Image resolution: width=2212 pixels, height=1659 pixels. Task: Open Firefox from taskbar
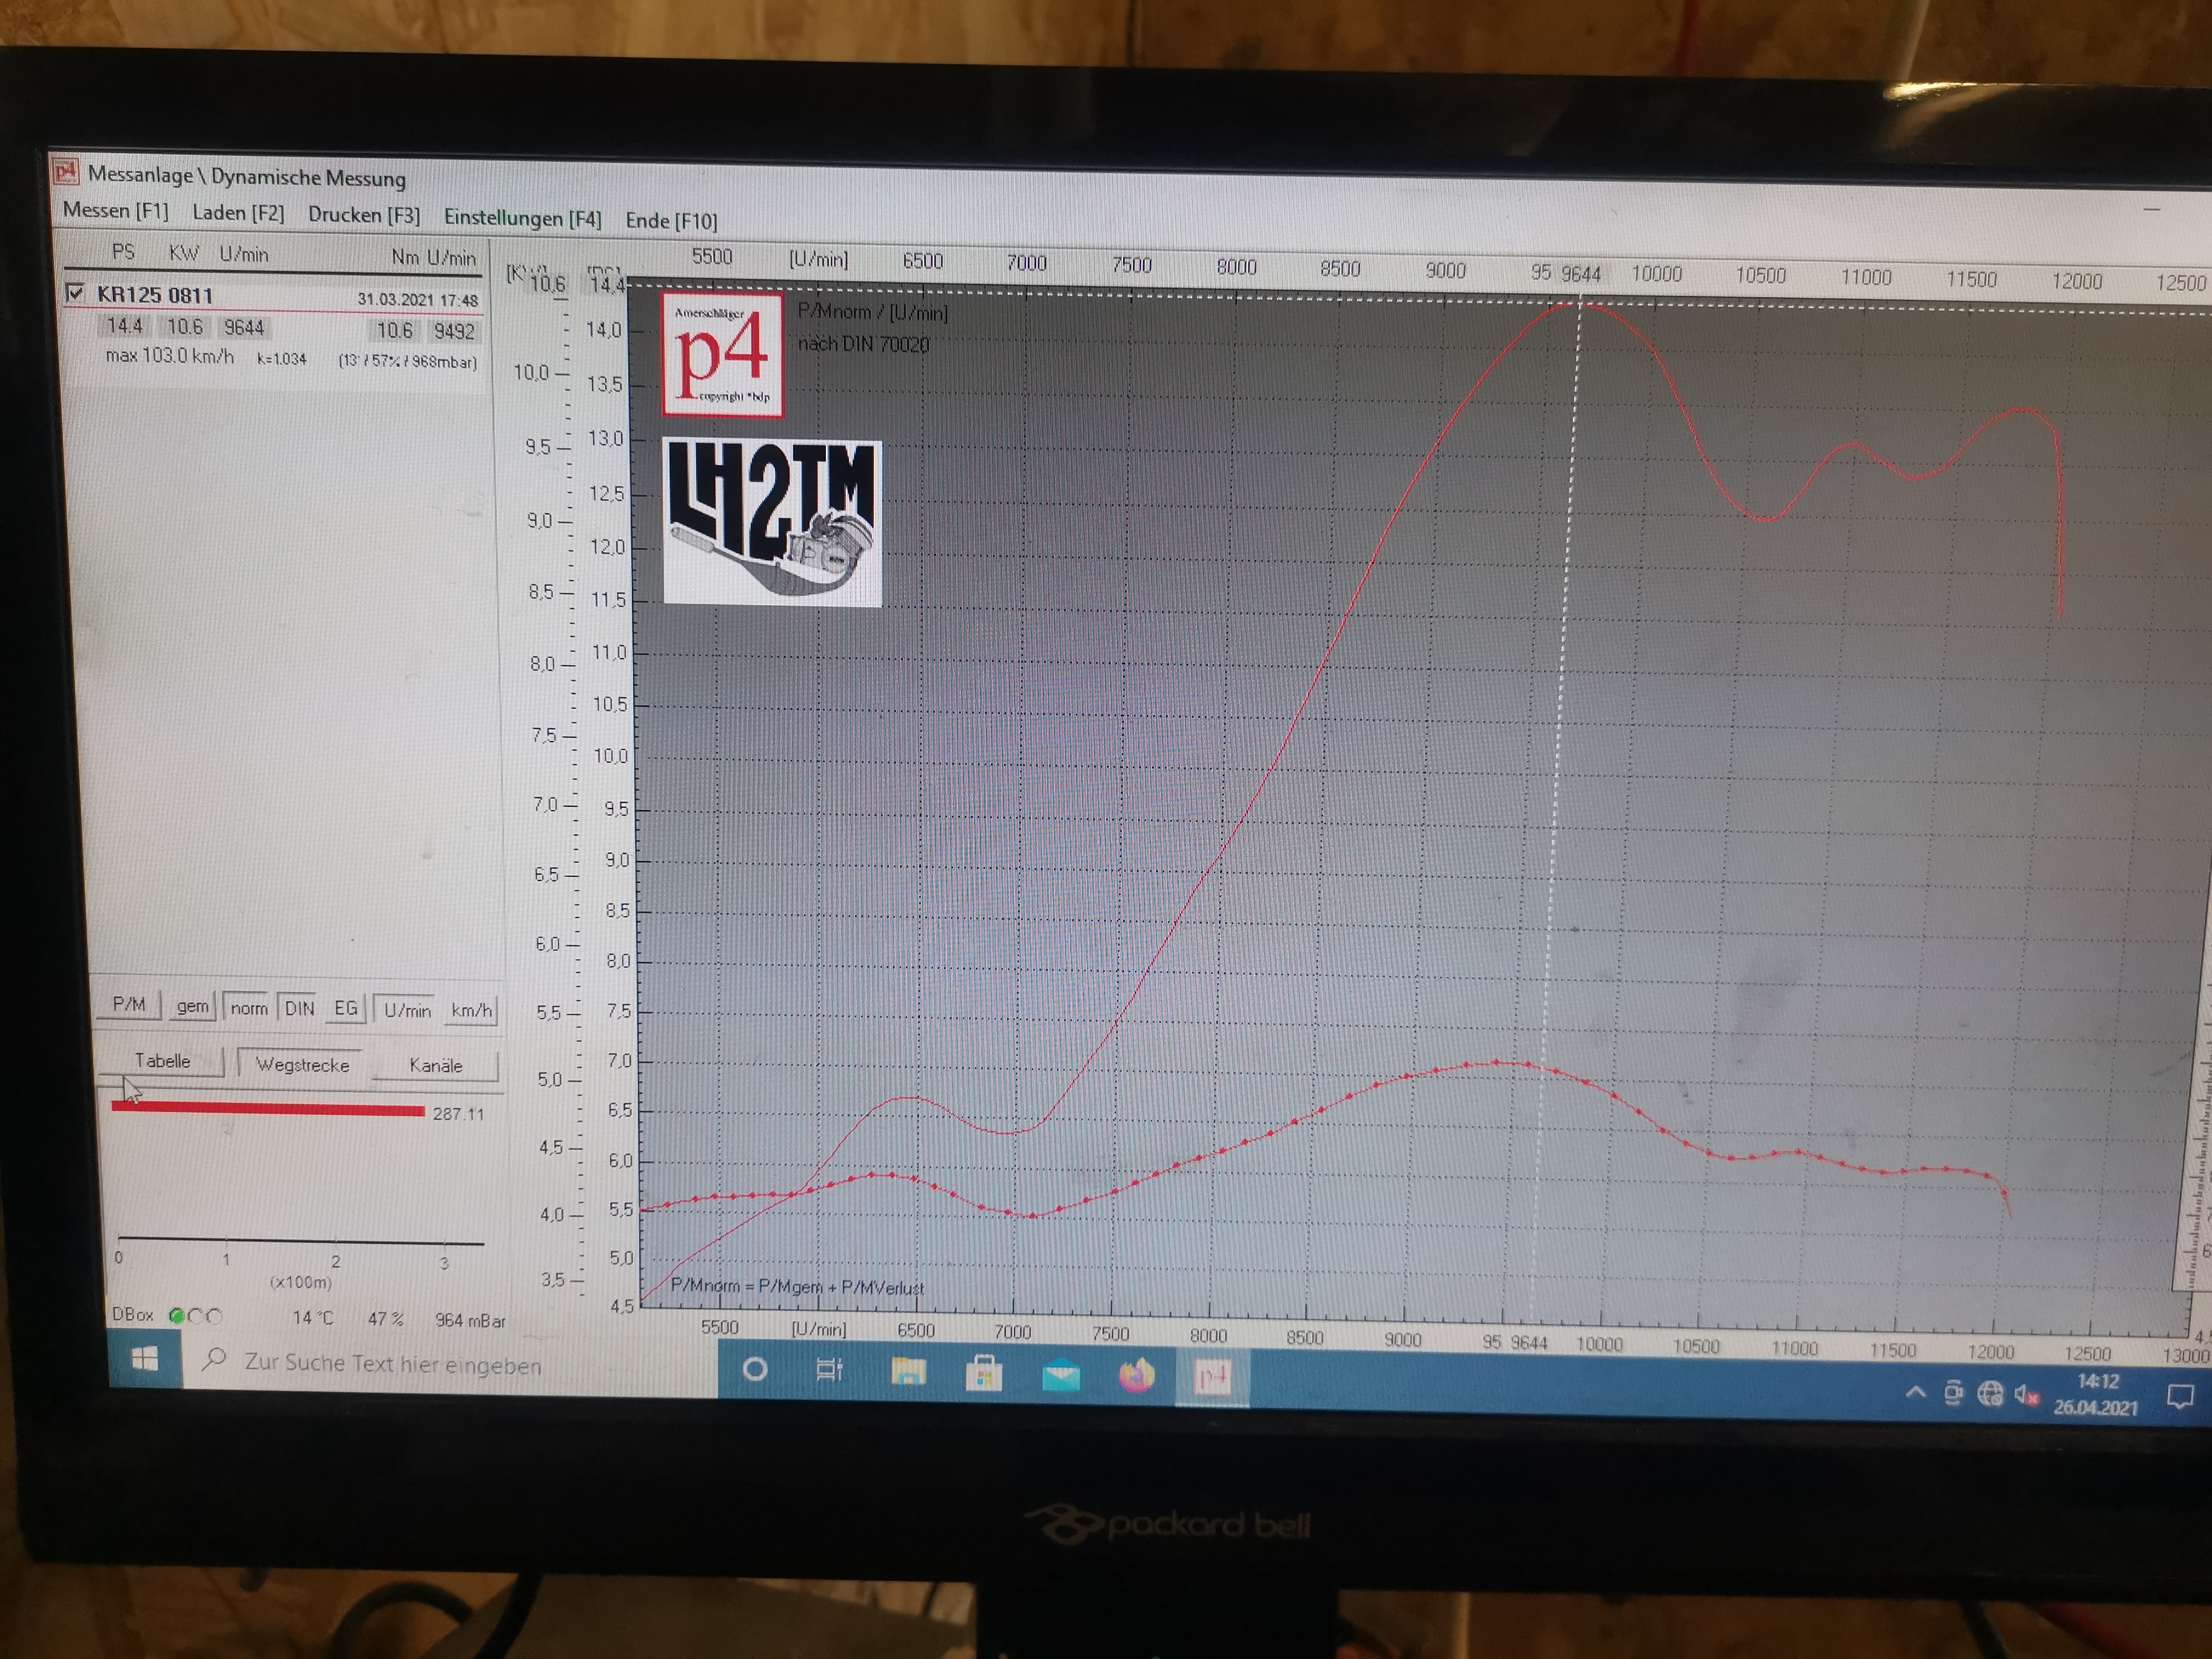click(1136, 1377)
